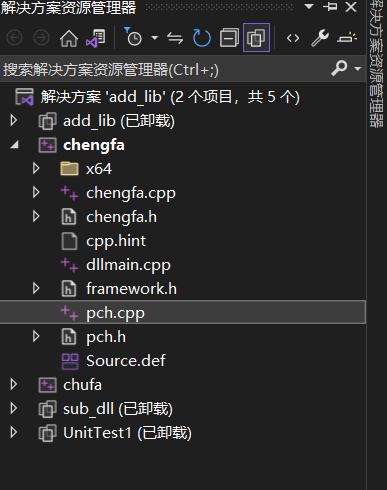Open pending changes filter dropdown arrow
This screenshot has width=387, height=490.
click(x=154, y=38)
